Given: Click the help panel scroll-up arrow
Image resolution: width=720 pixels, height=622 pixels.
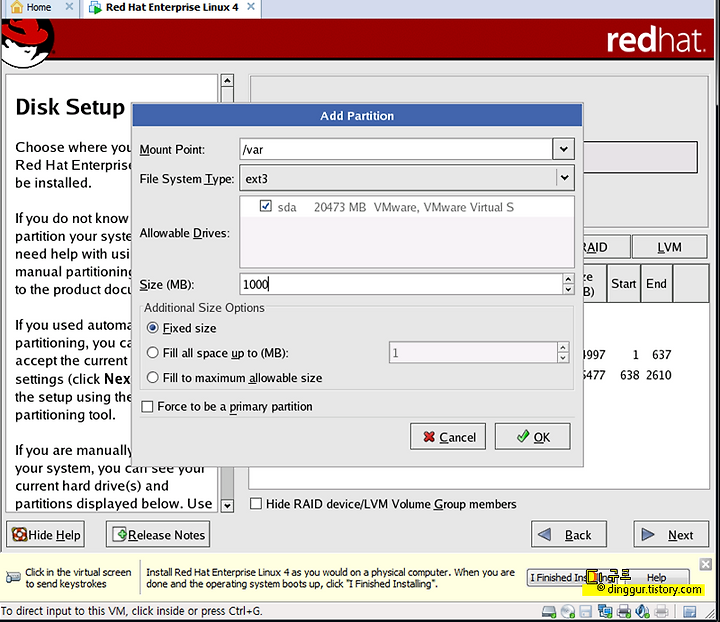Looking at the screenshot, I should 227,80.
